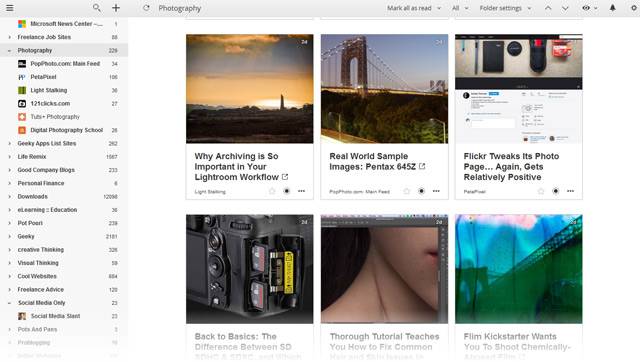Star the Real World Sample Images article
This screenshot has width=640, height=362.
coord(407,191)
